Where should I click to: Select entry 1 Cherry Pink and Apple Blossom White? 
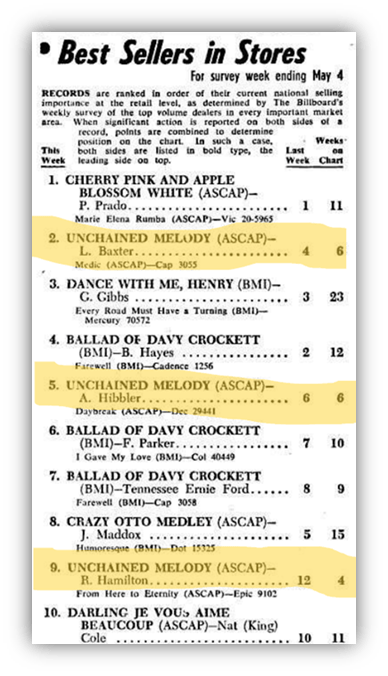click(x=196, y=199)
